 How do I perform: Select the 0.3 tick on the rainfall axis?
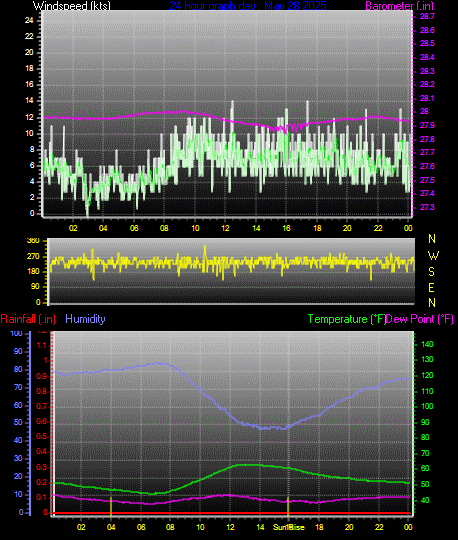[x=42, y=467]
